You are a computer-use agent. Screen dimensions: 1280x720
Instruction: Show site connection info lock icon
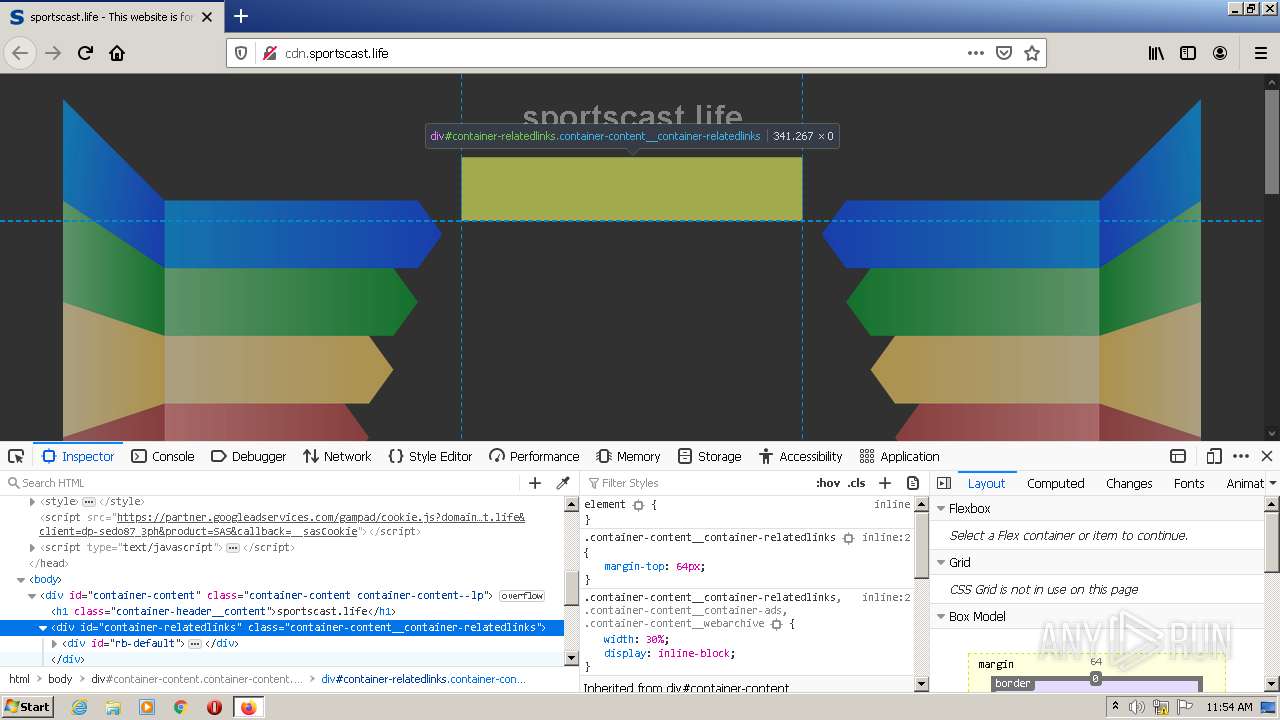click(x=269, y=53)
